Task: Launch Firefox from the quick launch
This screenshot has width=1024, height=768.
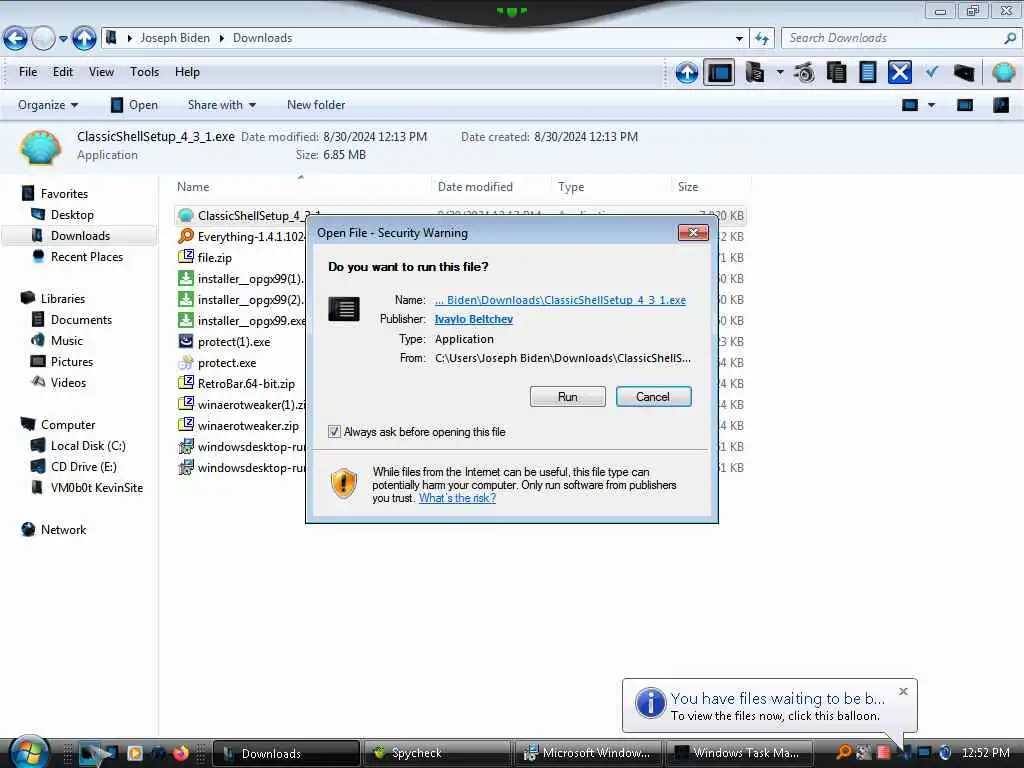Action: click(181, 753)
